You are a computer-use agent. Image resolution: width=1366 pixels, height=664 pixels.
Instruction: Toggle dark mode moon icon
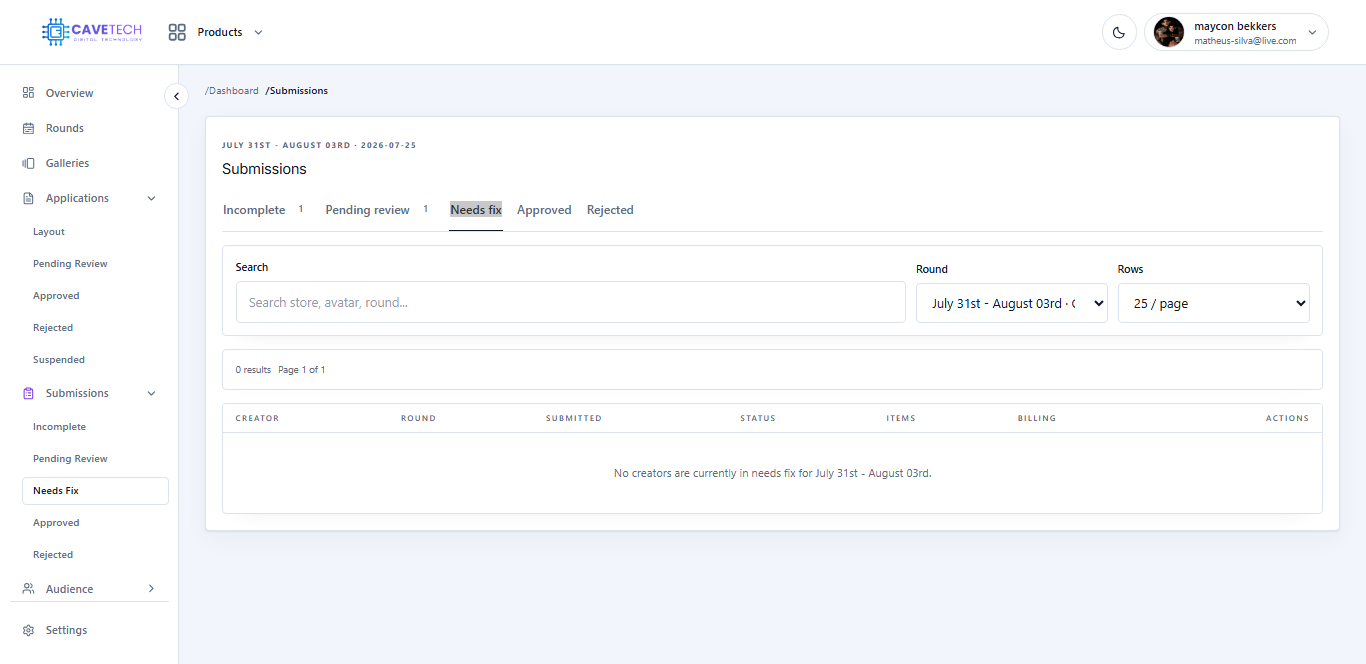1119,32
